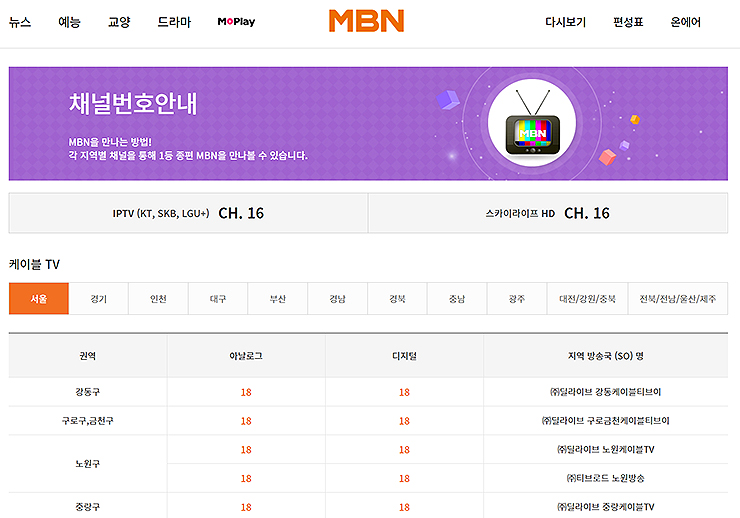Viewport: 740px width, 518px height.
Task: Go to MoPlay
Action: 236,22
